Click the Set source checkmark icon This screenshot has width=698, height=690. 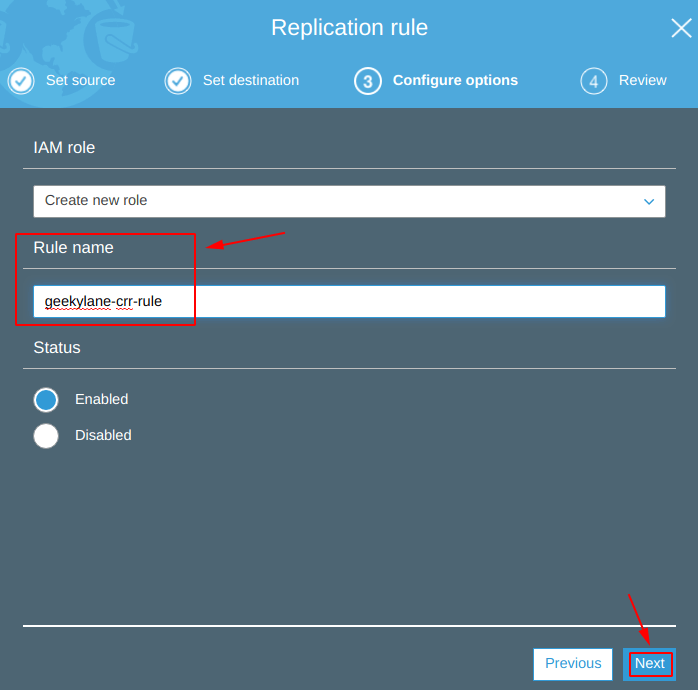[21, 81]
